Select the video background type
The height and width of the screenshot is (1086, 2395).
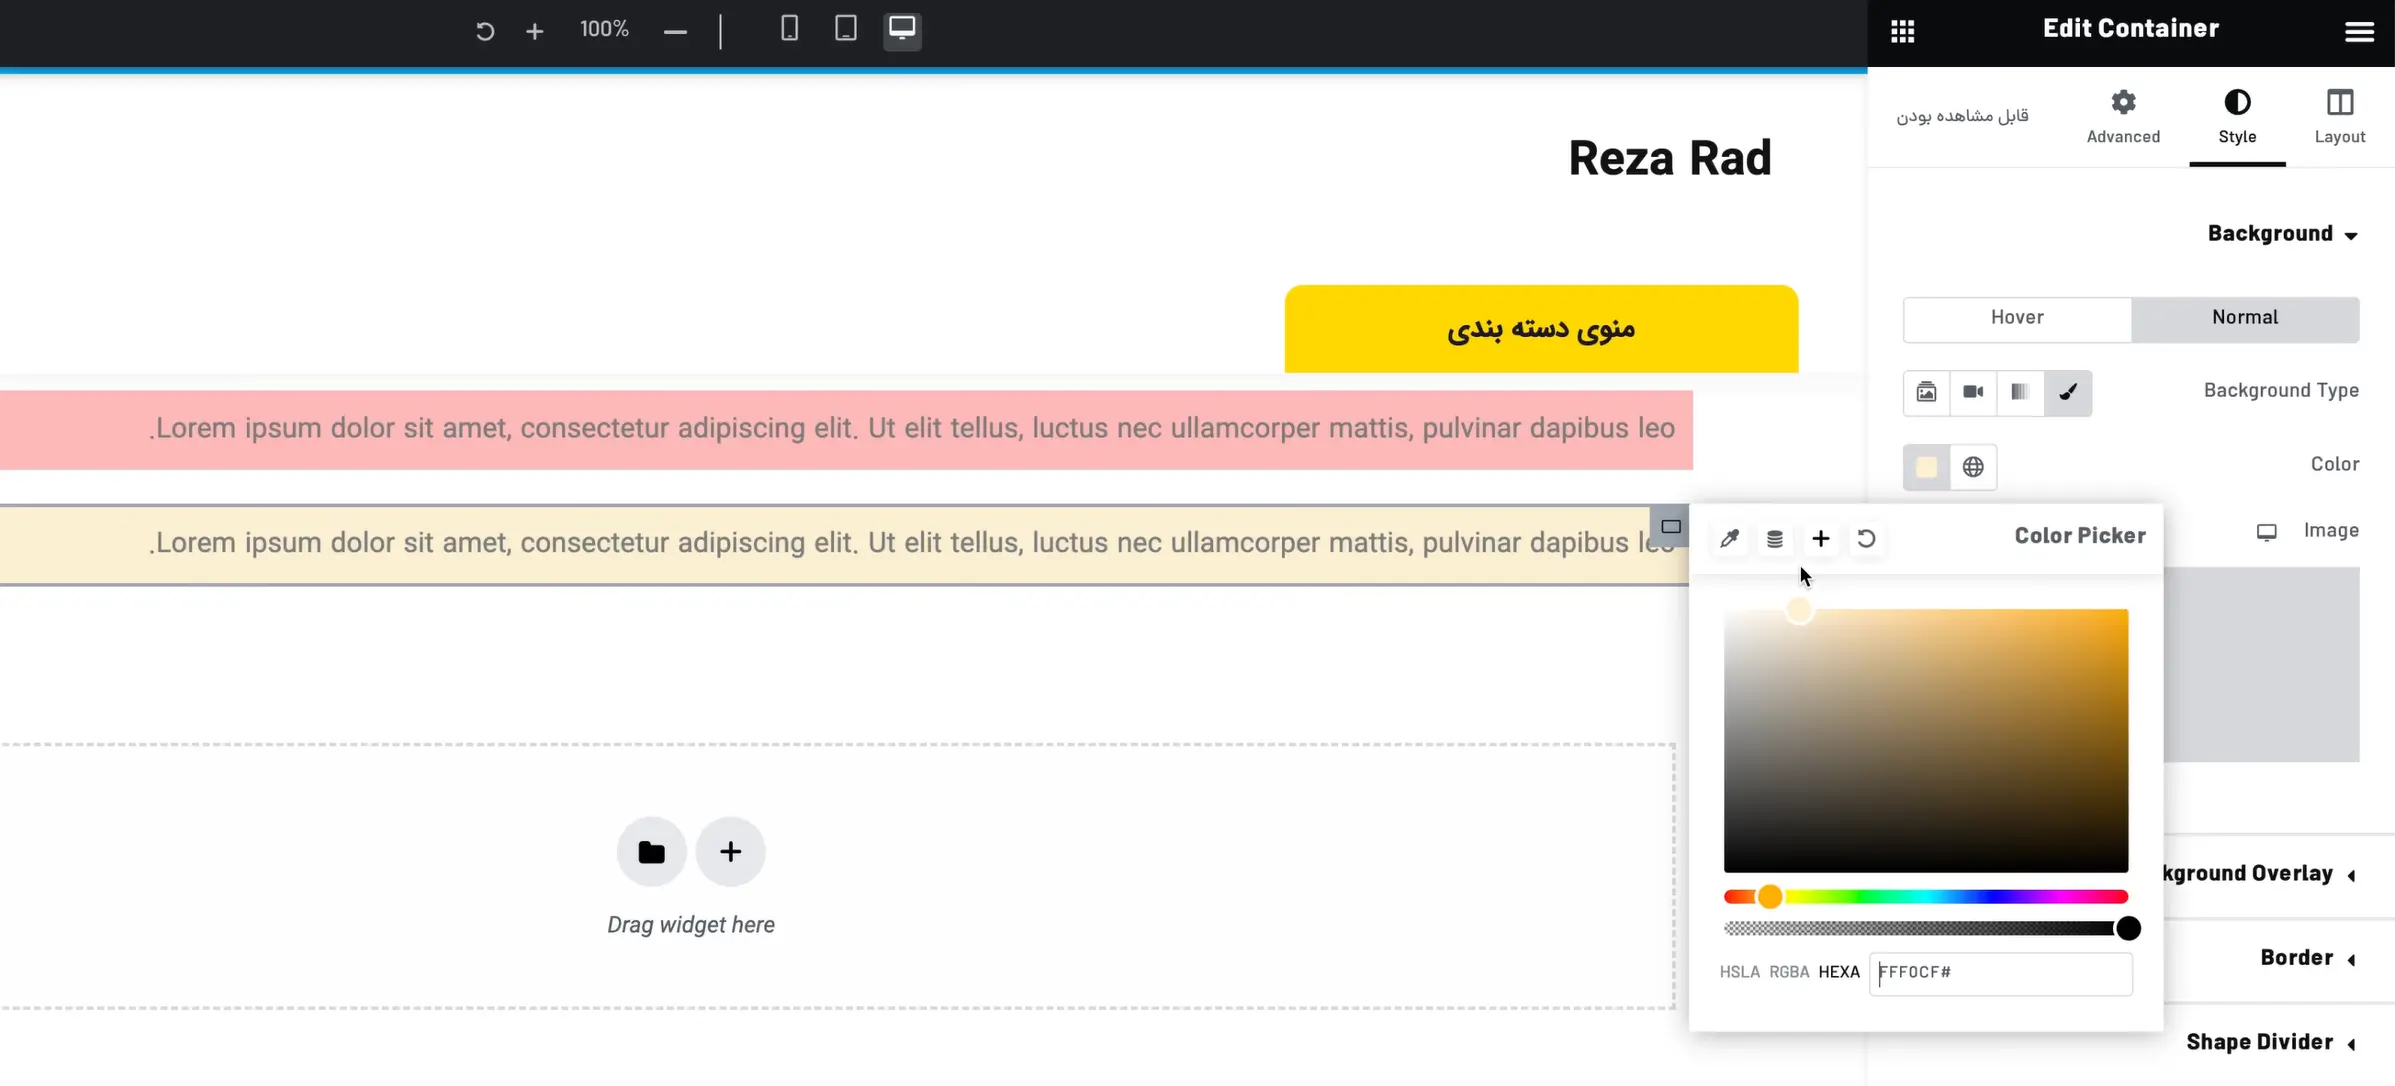point(1972,392)
